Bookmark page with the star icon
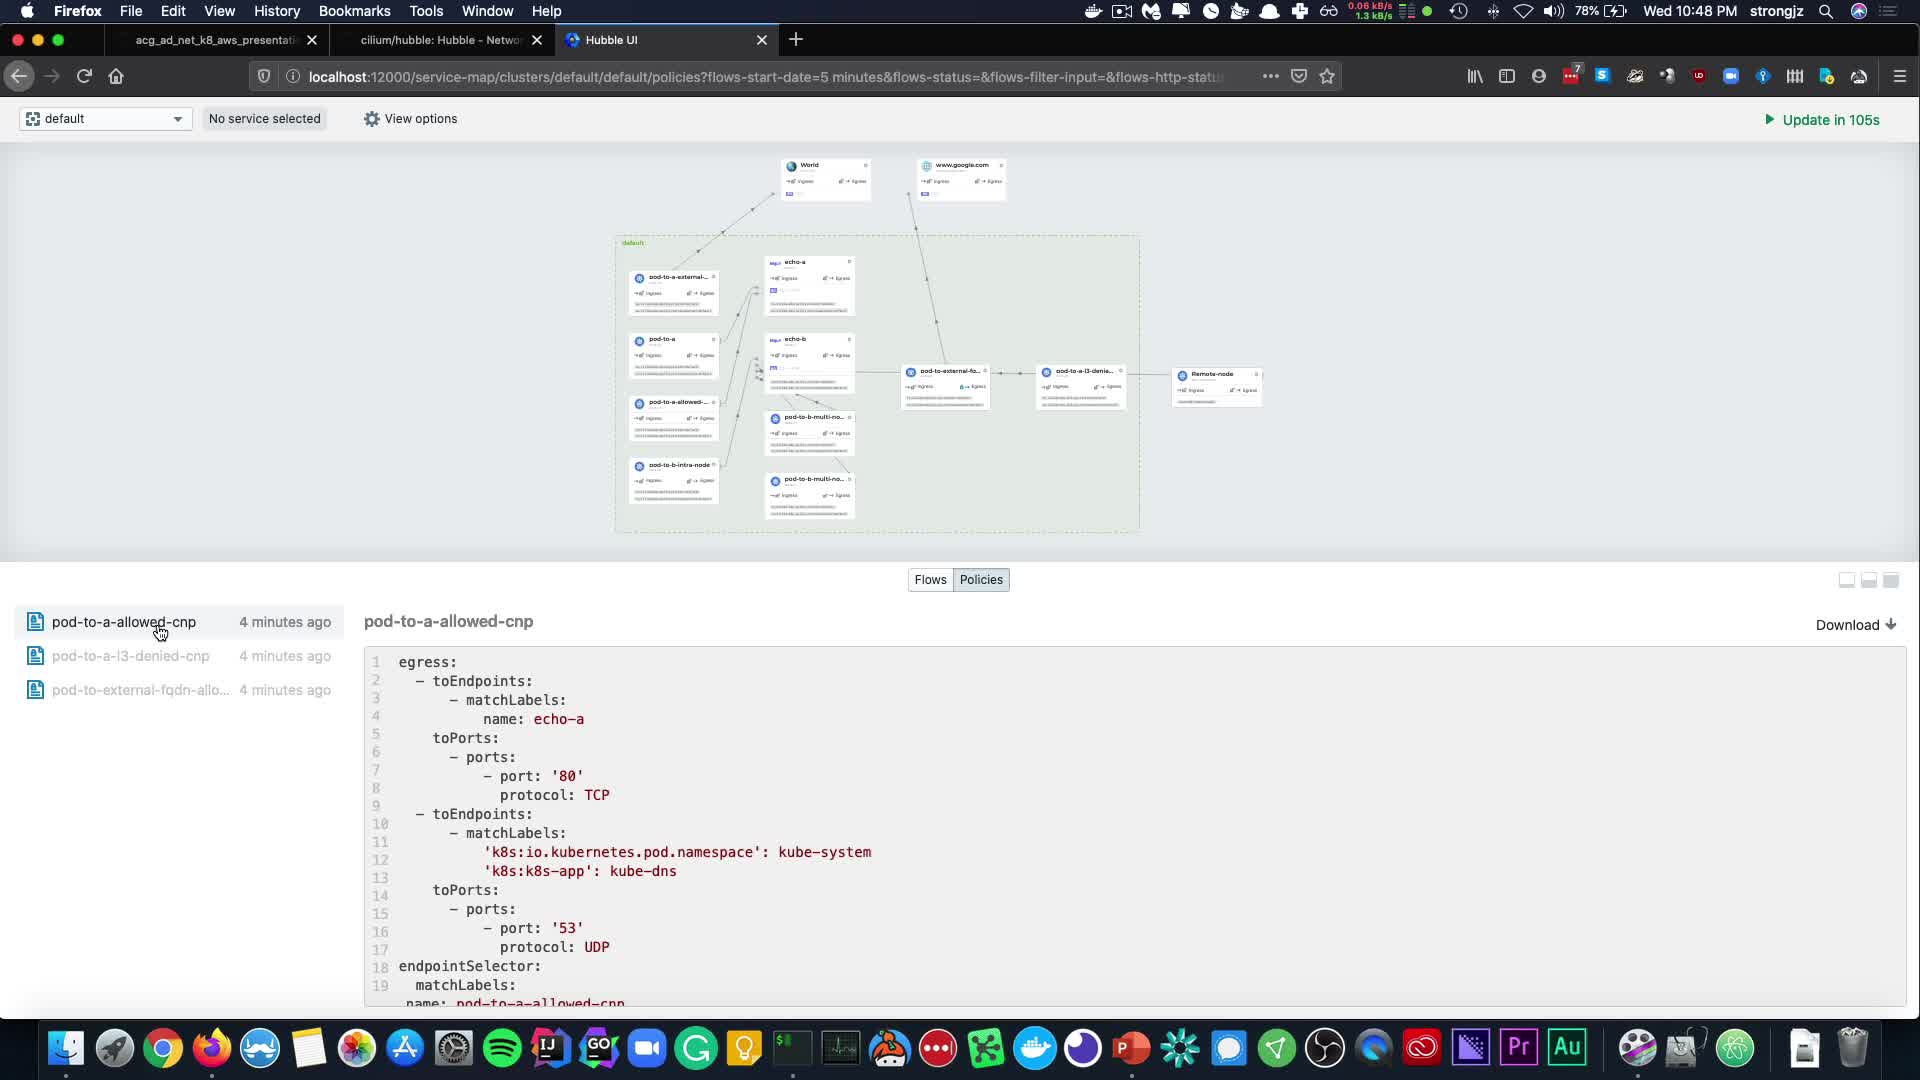Screen dimensions: 1920x1080 1327,76
